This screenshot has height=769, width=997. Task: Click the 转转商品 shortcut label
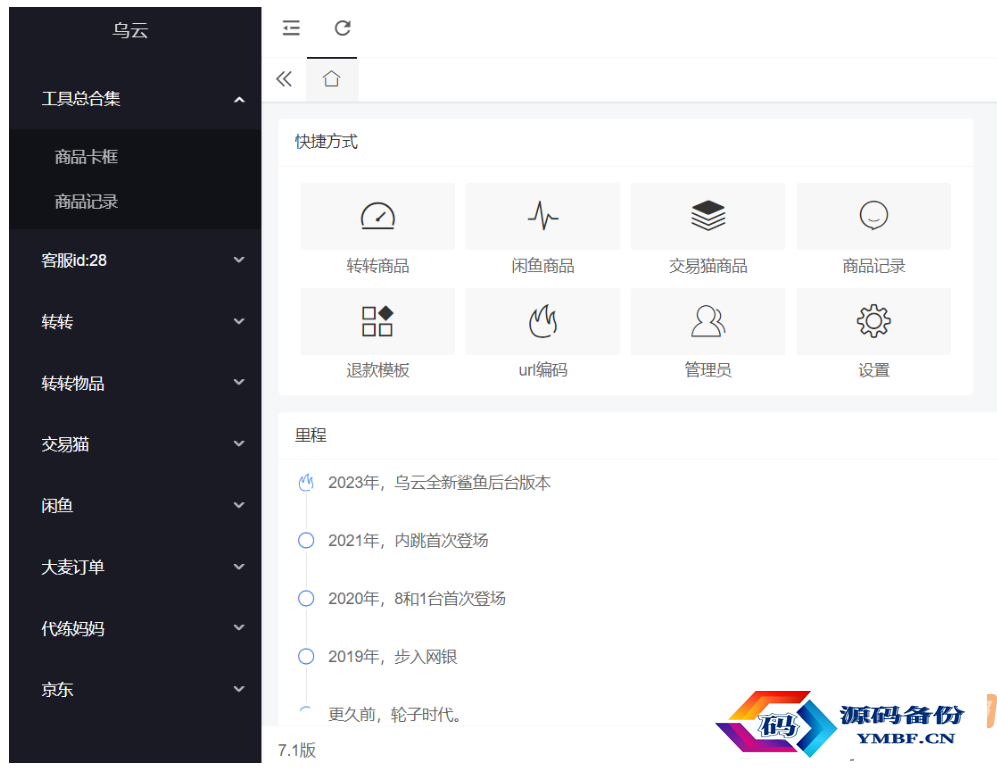(x=378, y=266)
